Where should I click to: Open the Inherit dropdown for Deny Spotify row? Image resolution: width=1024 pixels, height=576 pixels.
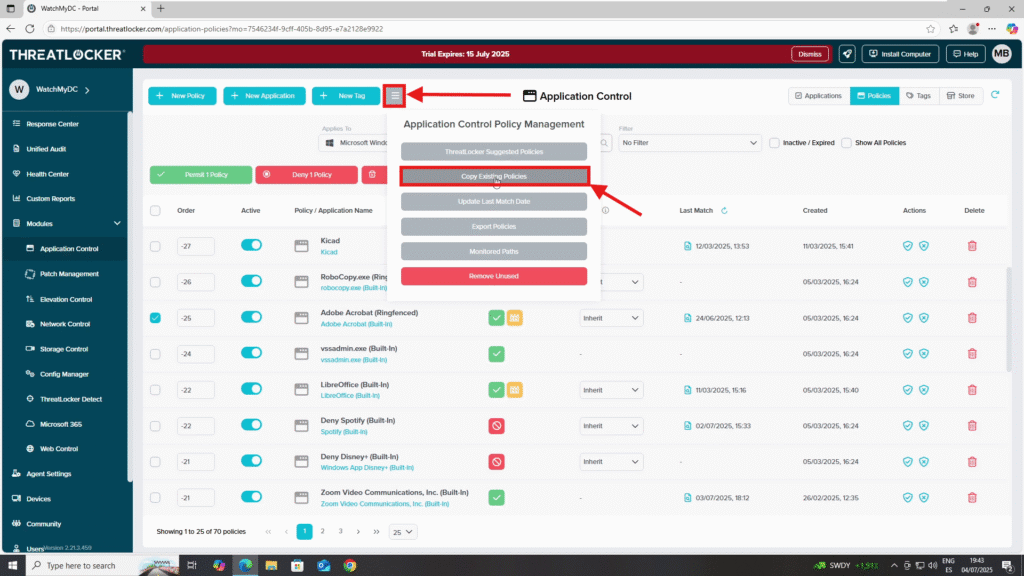tap(611, 426)
